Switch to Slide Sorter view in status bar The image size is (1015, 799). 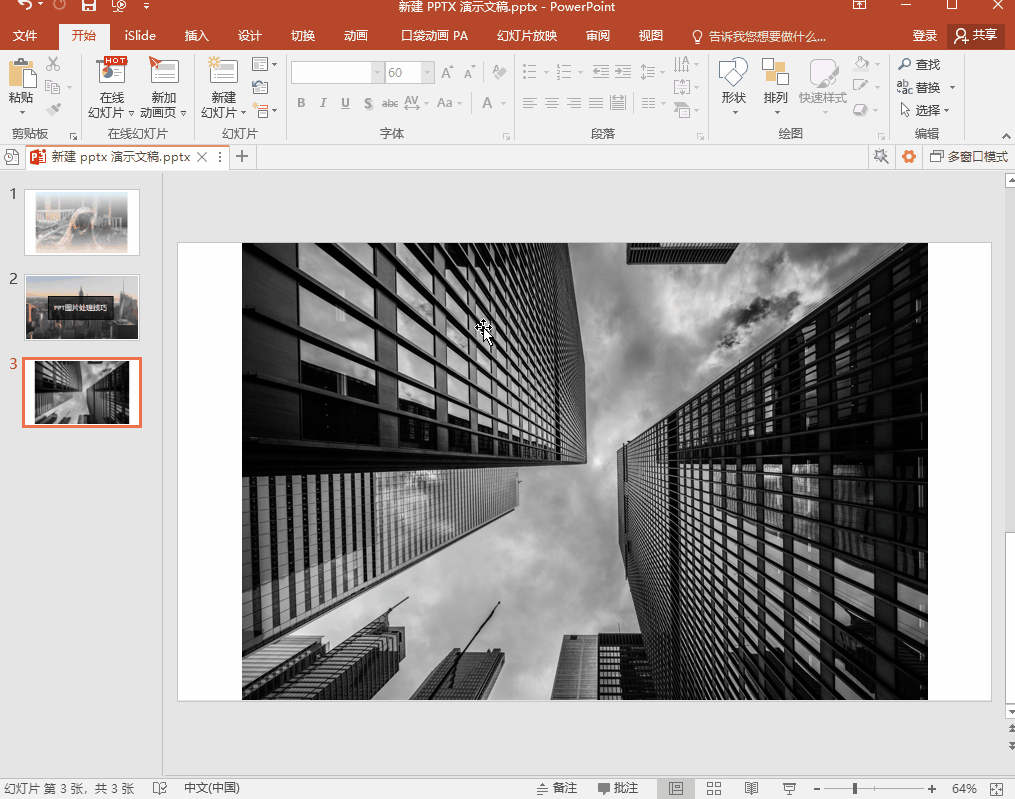(714, 788)
